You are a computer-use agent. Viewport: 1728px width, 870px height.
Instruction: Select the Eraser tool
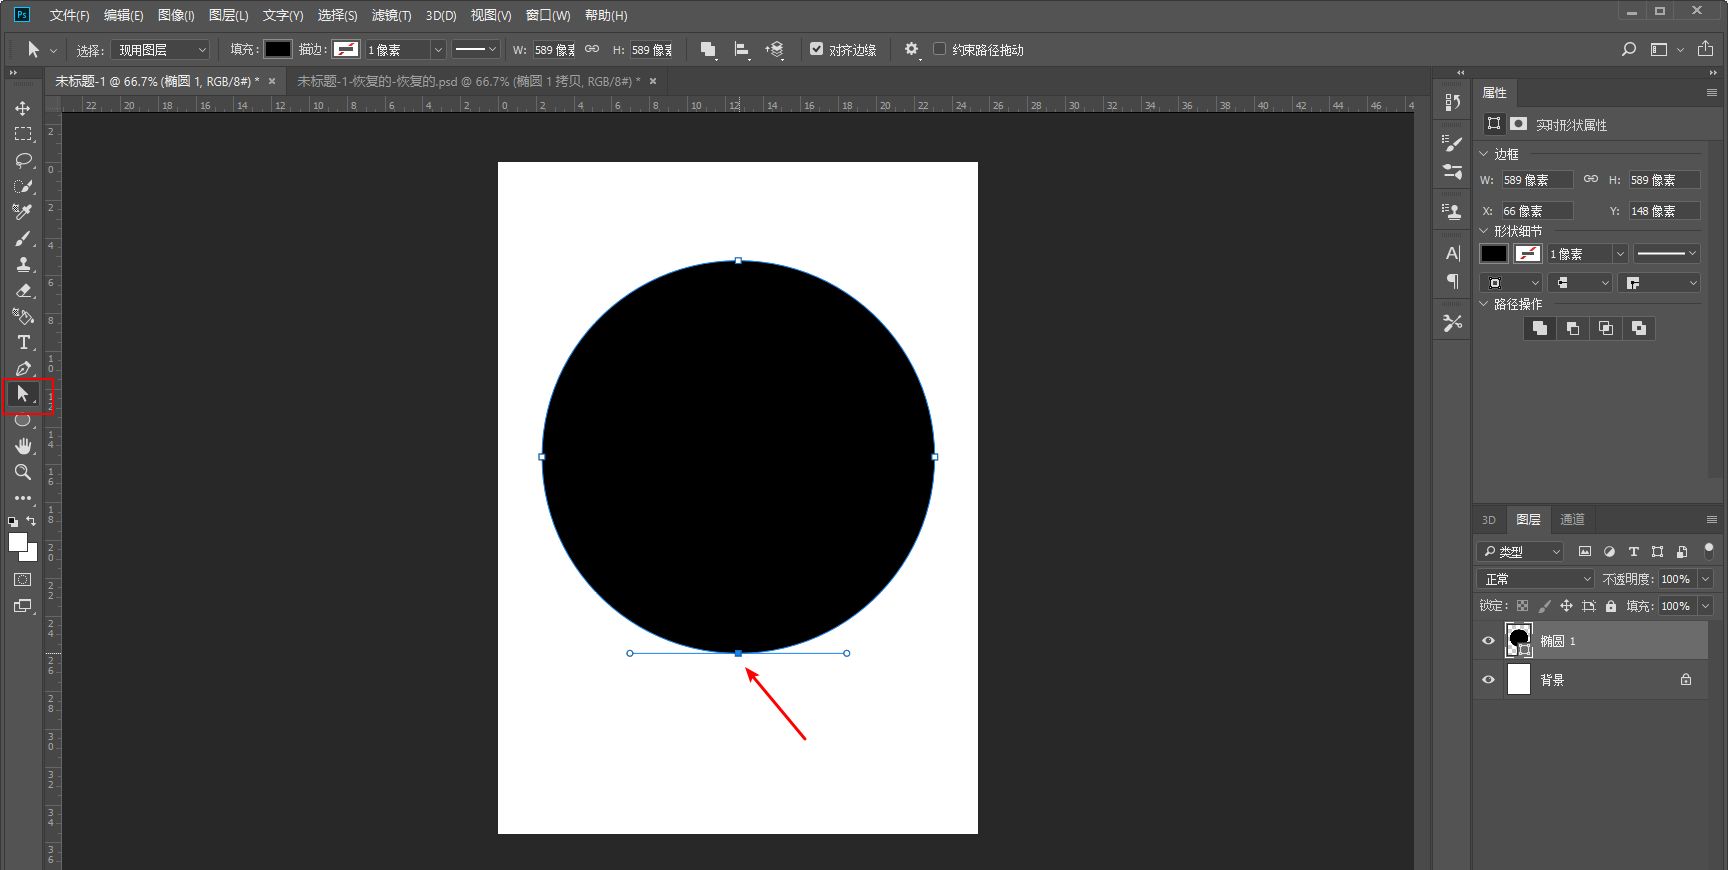(23, 290)
